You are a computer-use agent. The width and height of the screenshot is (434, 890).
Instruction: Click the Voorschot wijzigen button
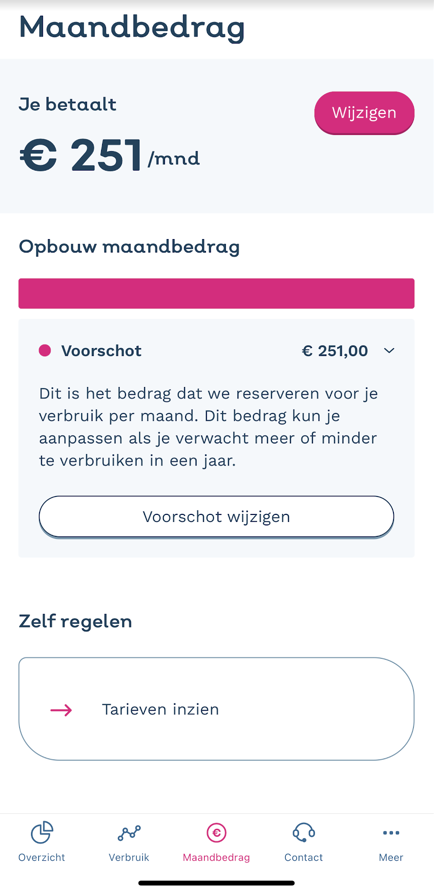216,517
